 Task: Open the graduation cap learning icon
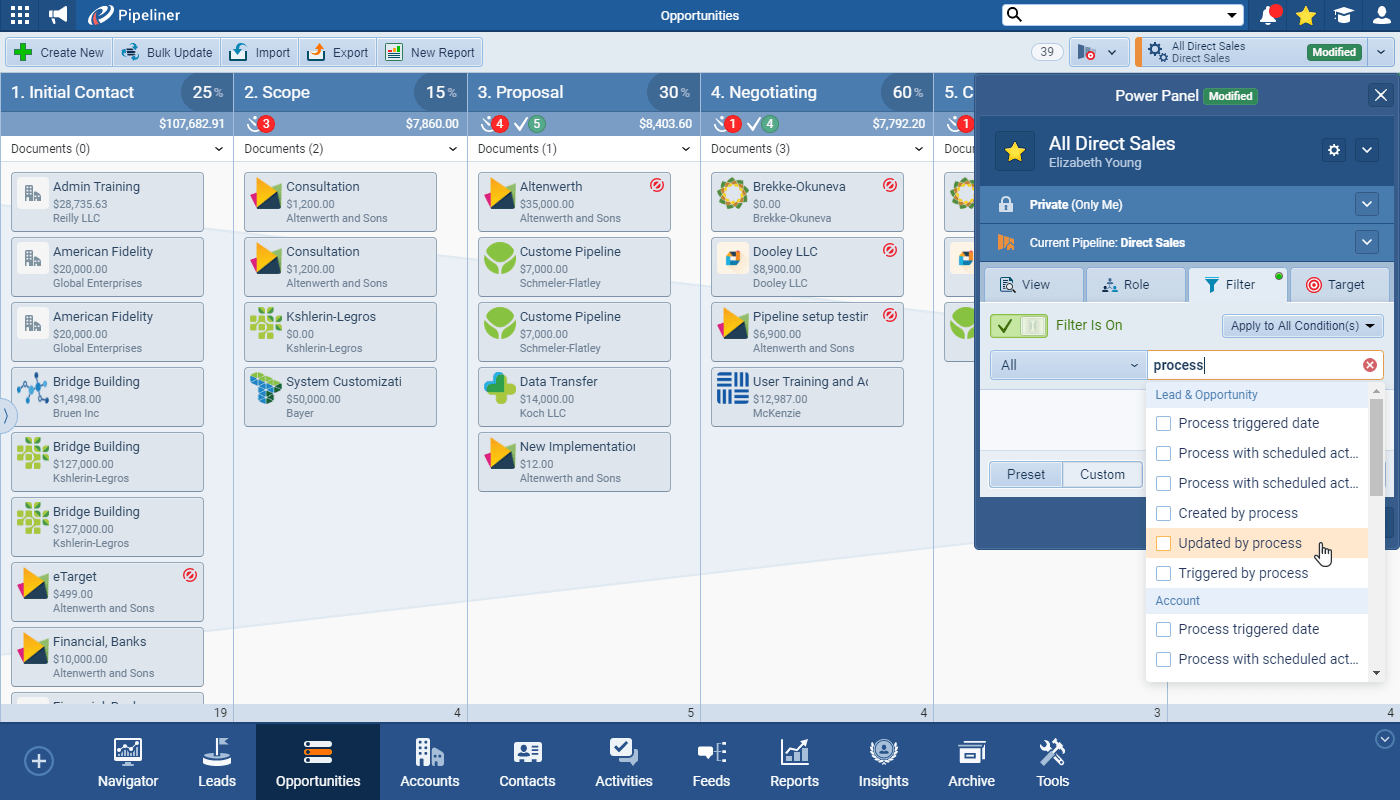click(1342, 15)
